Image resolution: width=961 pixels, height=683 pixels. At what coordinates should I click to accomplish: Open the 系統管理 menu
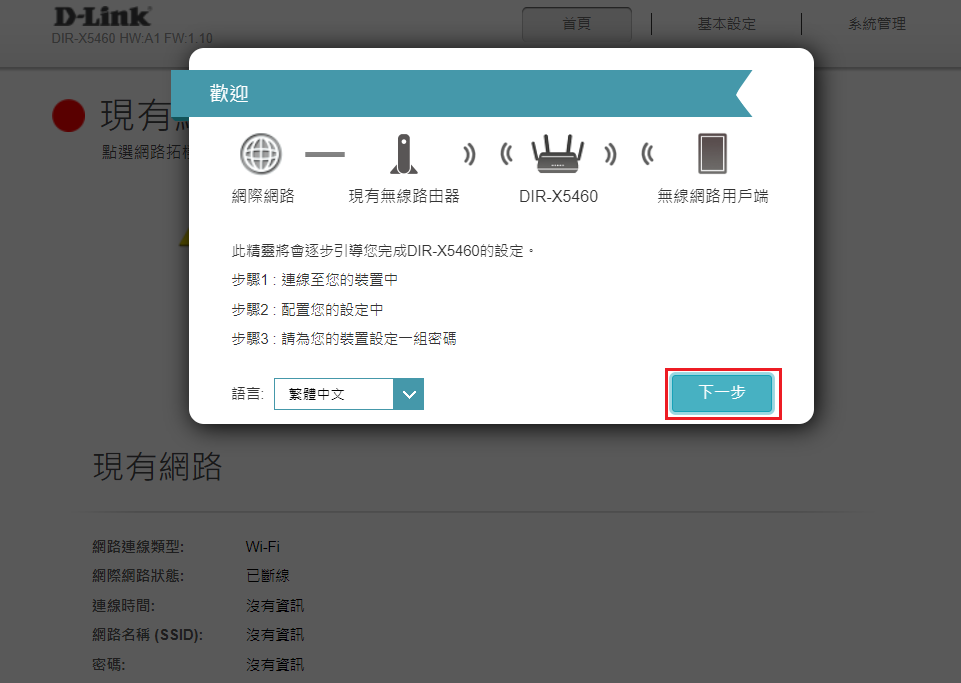(876, 24)
